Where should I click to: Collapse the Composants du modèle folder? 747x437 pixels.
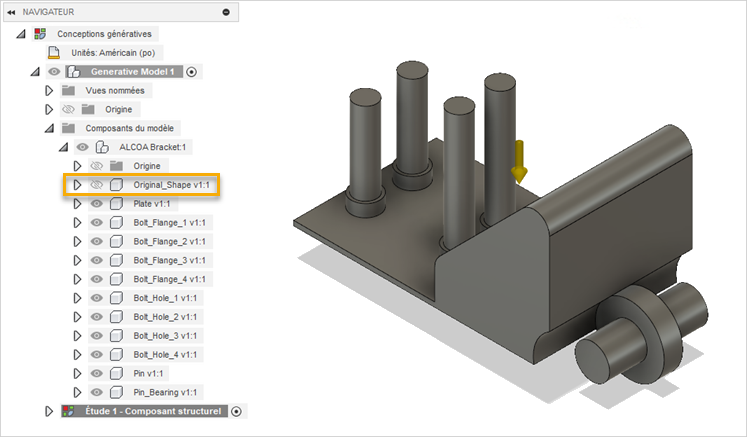point(49,128)
